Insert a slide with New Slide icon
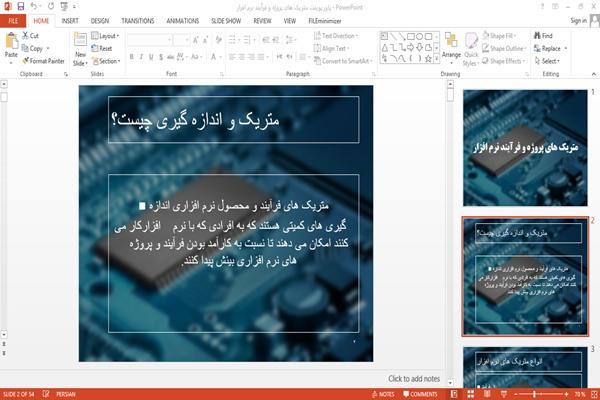 coord(80,41)
